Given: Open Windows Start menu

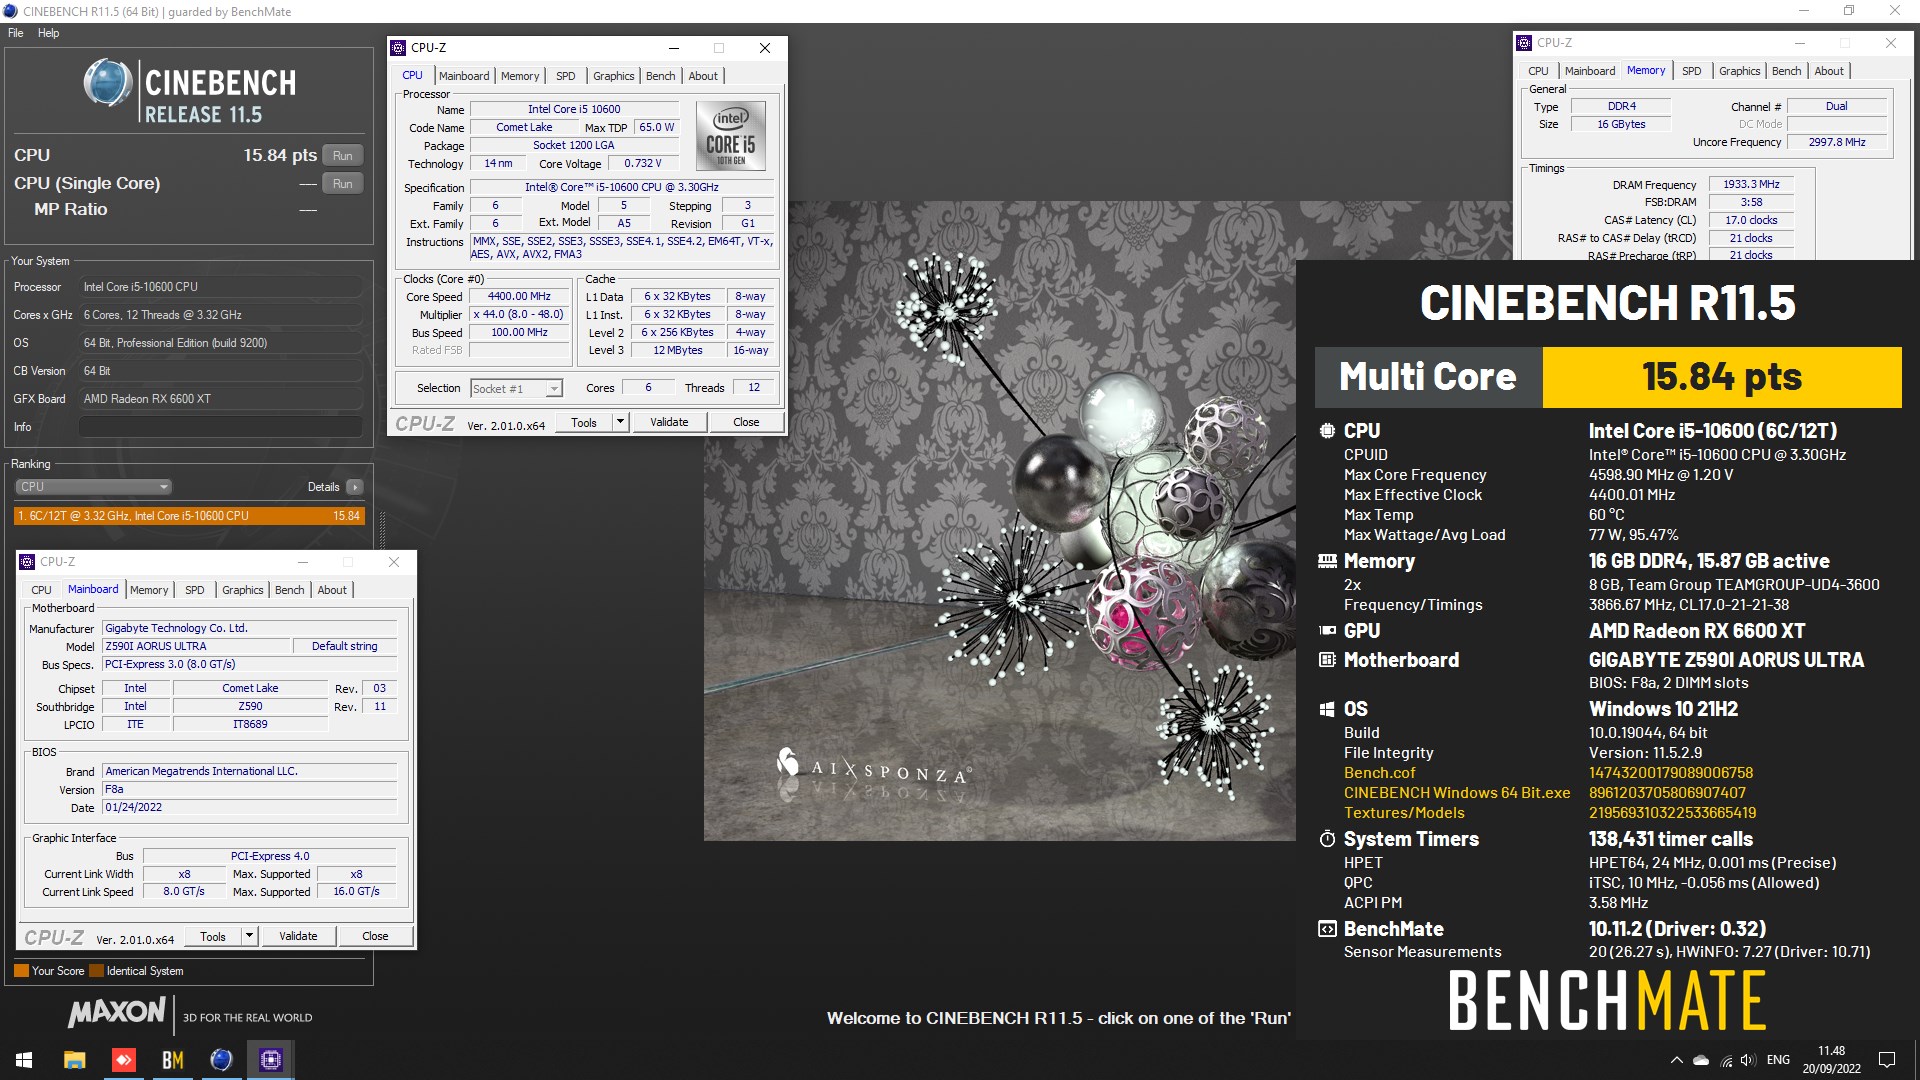Looking at the screenshot, I should pos(24,1060).
